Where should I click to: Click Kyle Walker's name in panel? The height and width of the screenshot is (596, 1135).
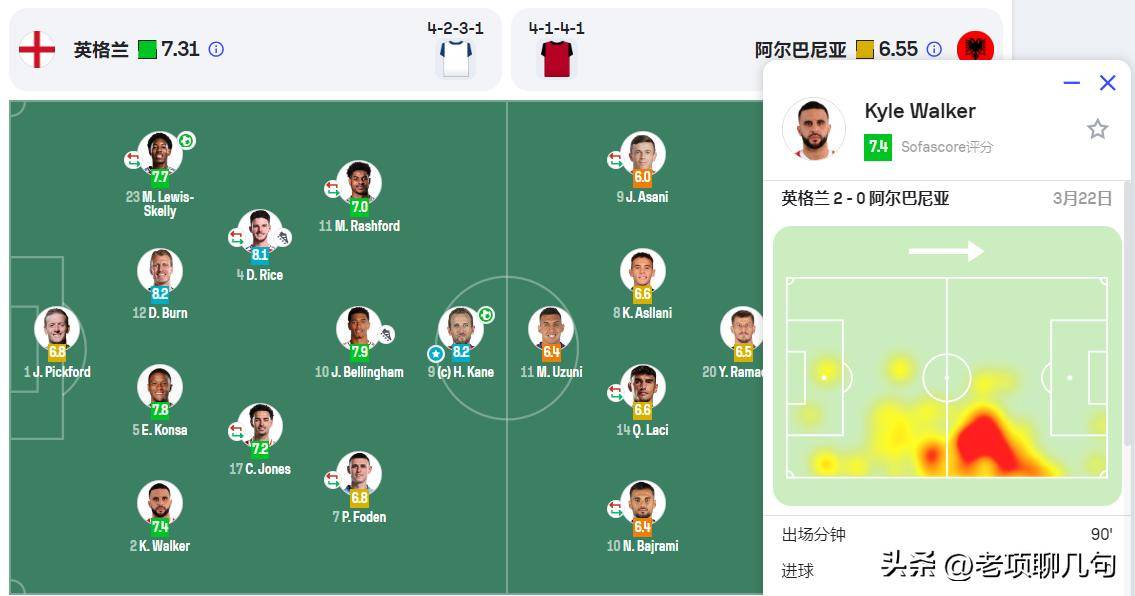coord(919,111)
